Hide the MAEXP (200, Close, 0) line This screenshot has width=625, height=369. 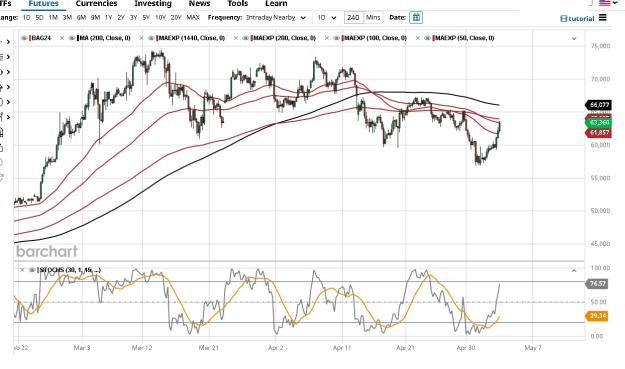[246, 38]
